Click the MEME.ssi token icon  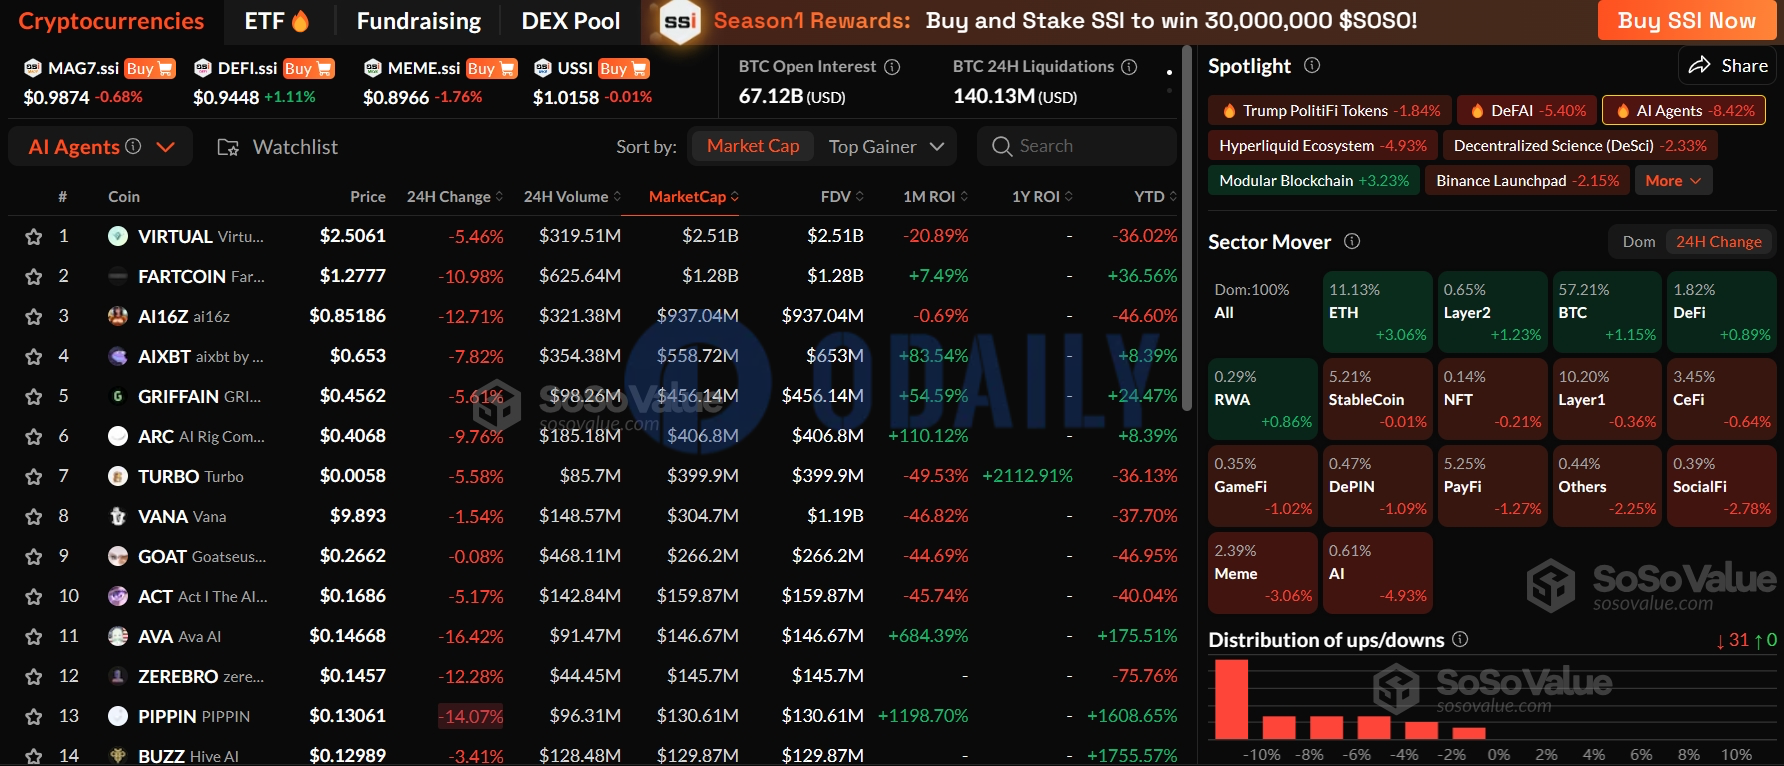coord(373,68)
